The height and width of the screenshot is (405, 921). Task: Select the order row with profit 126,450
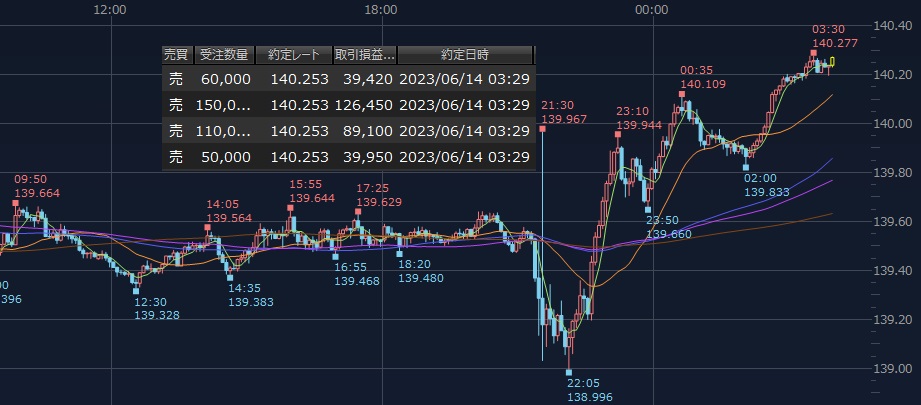point(348,104)
